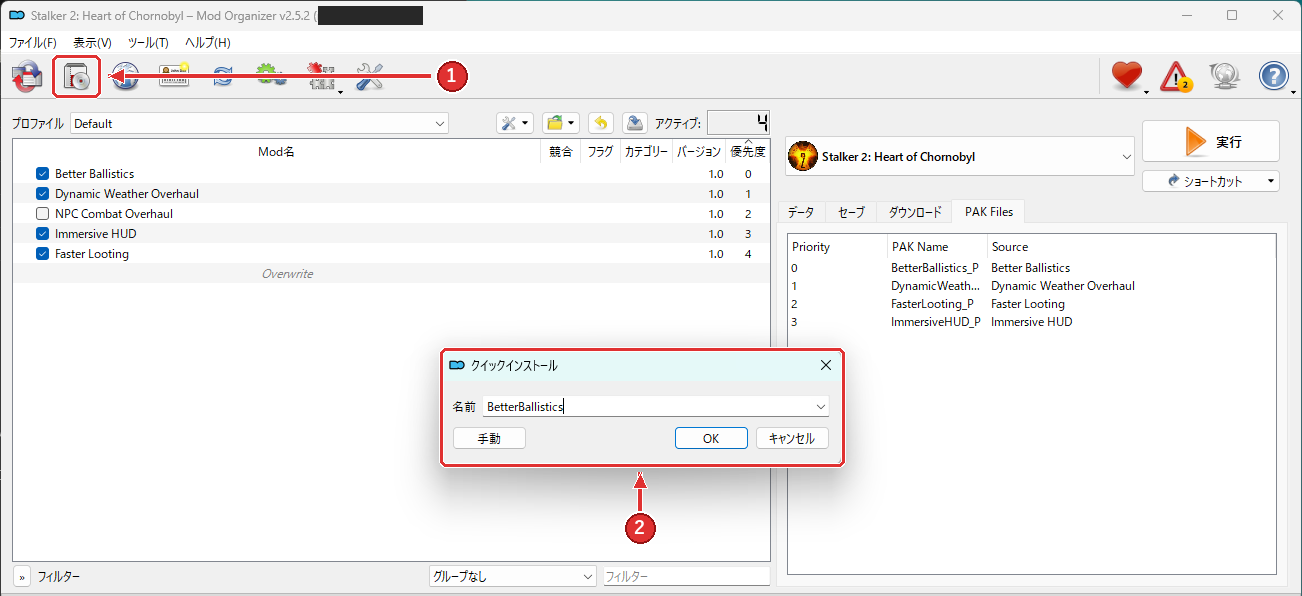Open the ヘルプ(H) menu
The height and width of the screenshot is (596, 1302).
[x=208, y=43]
